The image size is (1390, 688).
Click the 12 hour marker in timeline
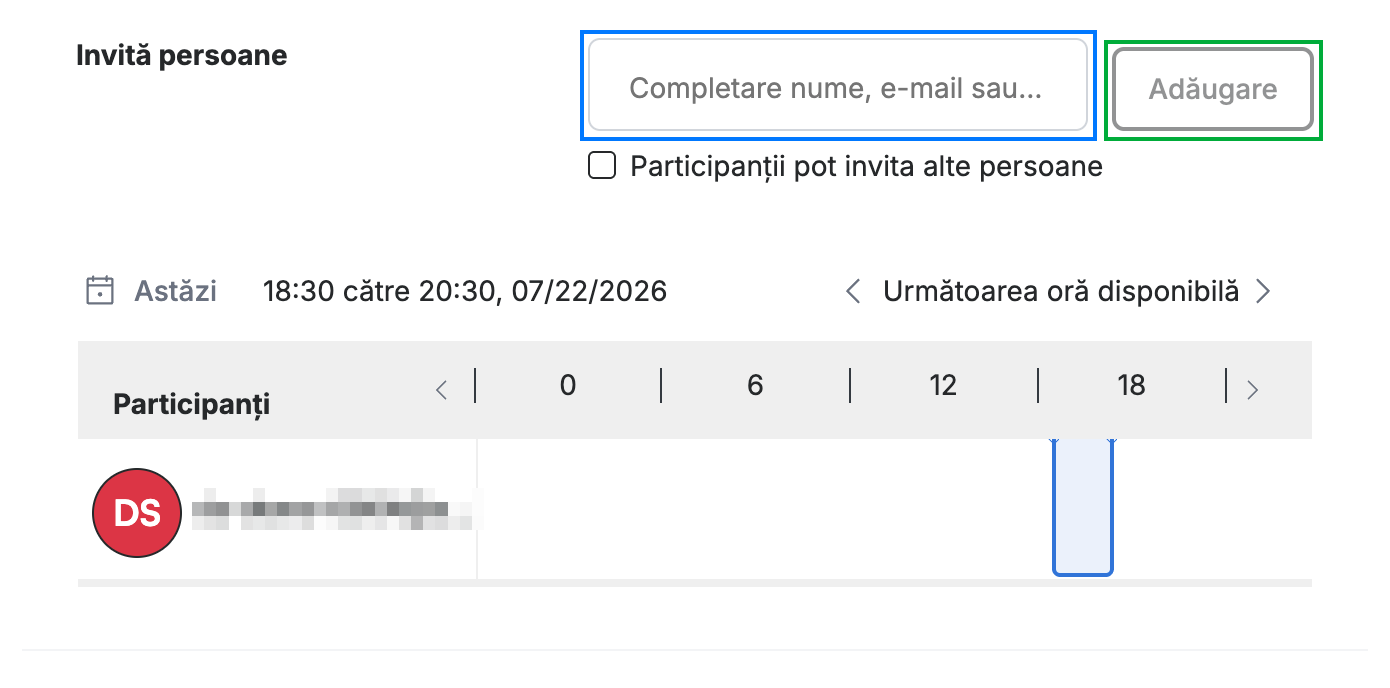tap(943, 385)
